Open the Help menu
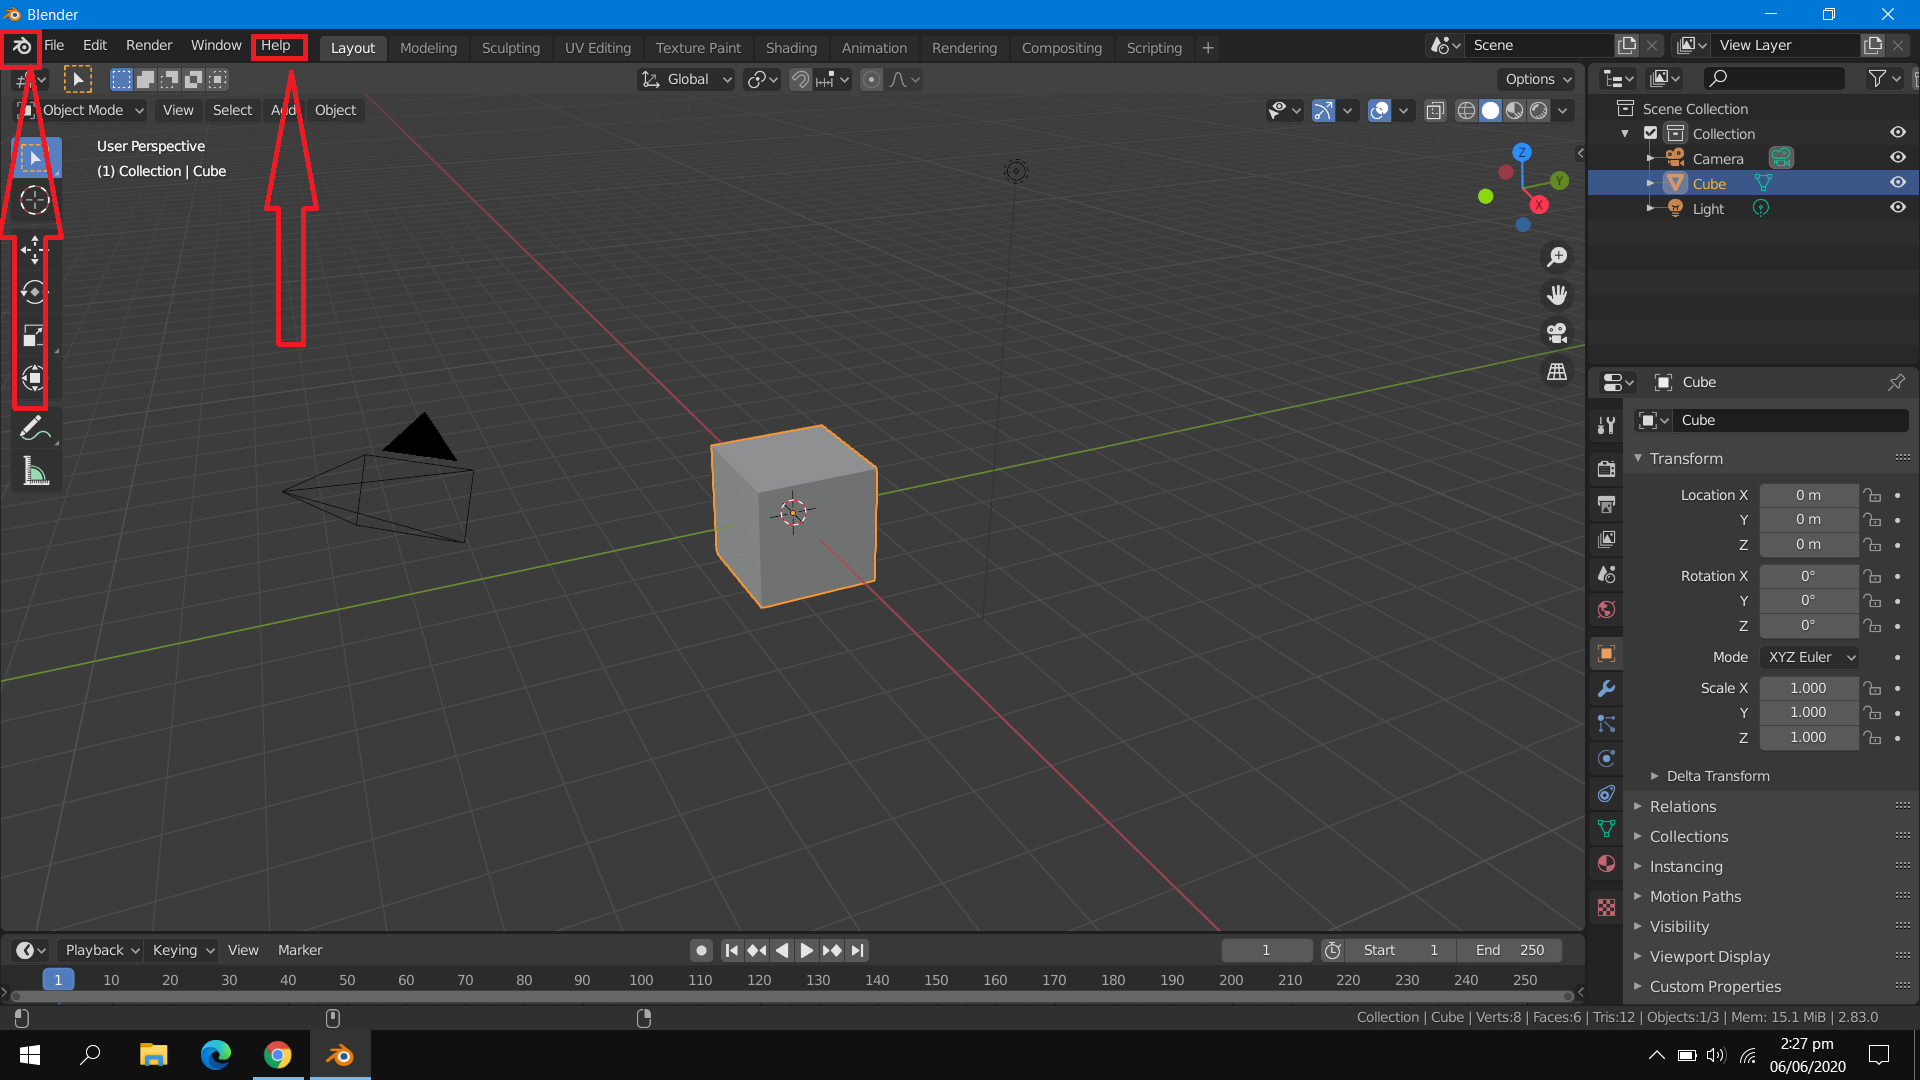The width and height of the screenshot is (1920, 1080). [276, 45]
